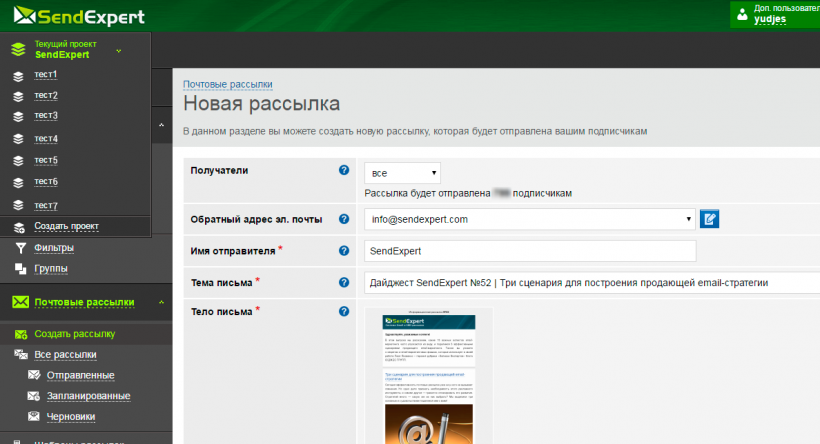Image resolution: width=820 pixels, height=444 pixels.
Task: Open help for Имя отправителя field
Action: [344, 251]
